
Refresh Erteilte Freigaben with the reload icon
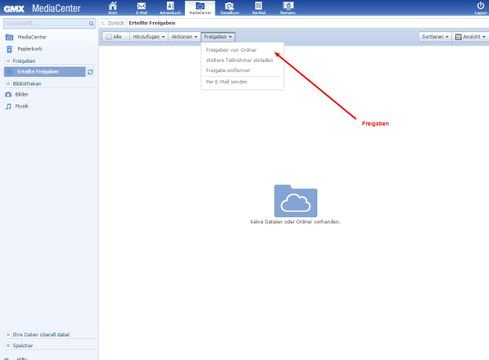coord(90,72)
